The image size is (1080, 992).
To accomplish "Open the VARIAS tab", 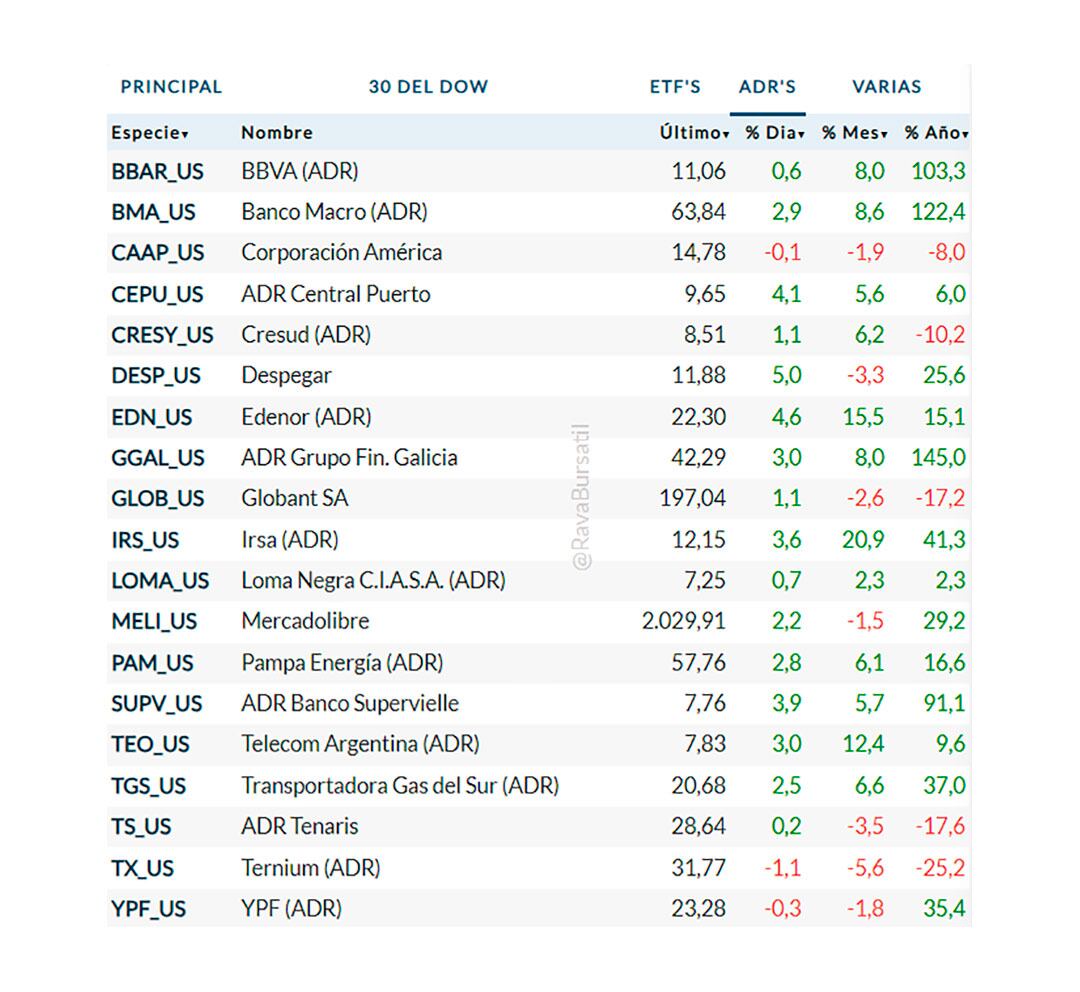I will coord(886,87).
